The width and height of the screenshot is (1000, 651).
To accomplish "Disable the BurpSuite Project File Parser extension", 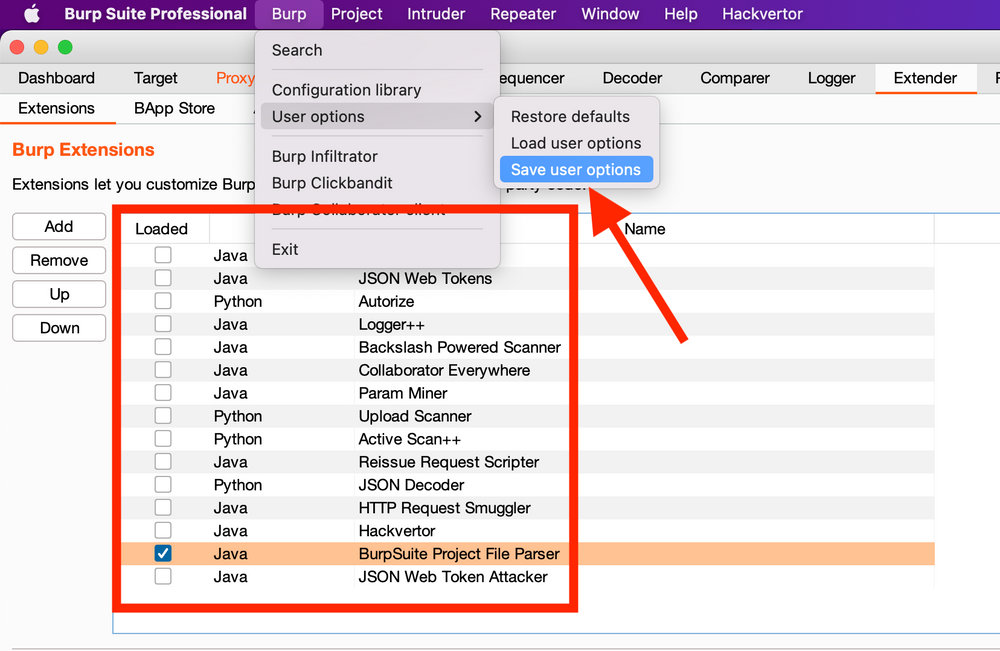I will [x=163, y=553].
